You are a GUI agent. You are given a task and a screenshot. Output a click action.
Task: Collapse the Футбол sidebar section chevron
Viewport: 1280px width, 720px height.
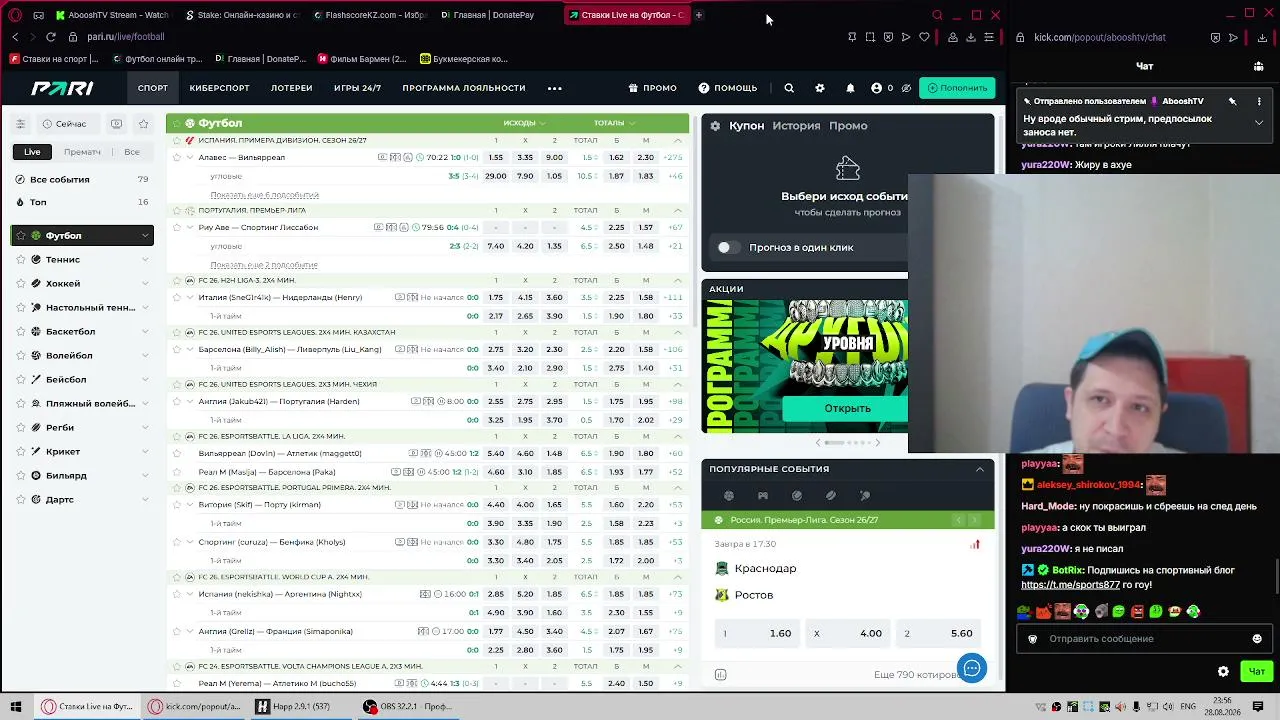[x=145, y=235]
